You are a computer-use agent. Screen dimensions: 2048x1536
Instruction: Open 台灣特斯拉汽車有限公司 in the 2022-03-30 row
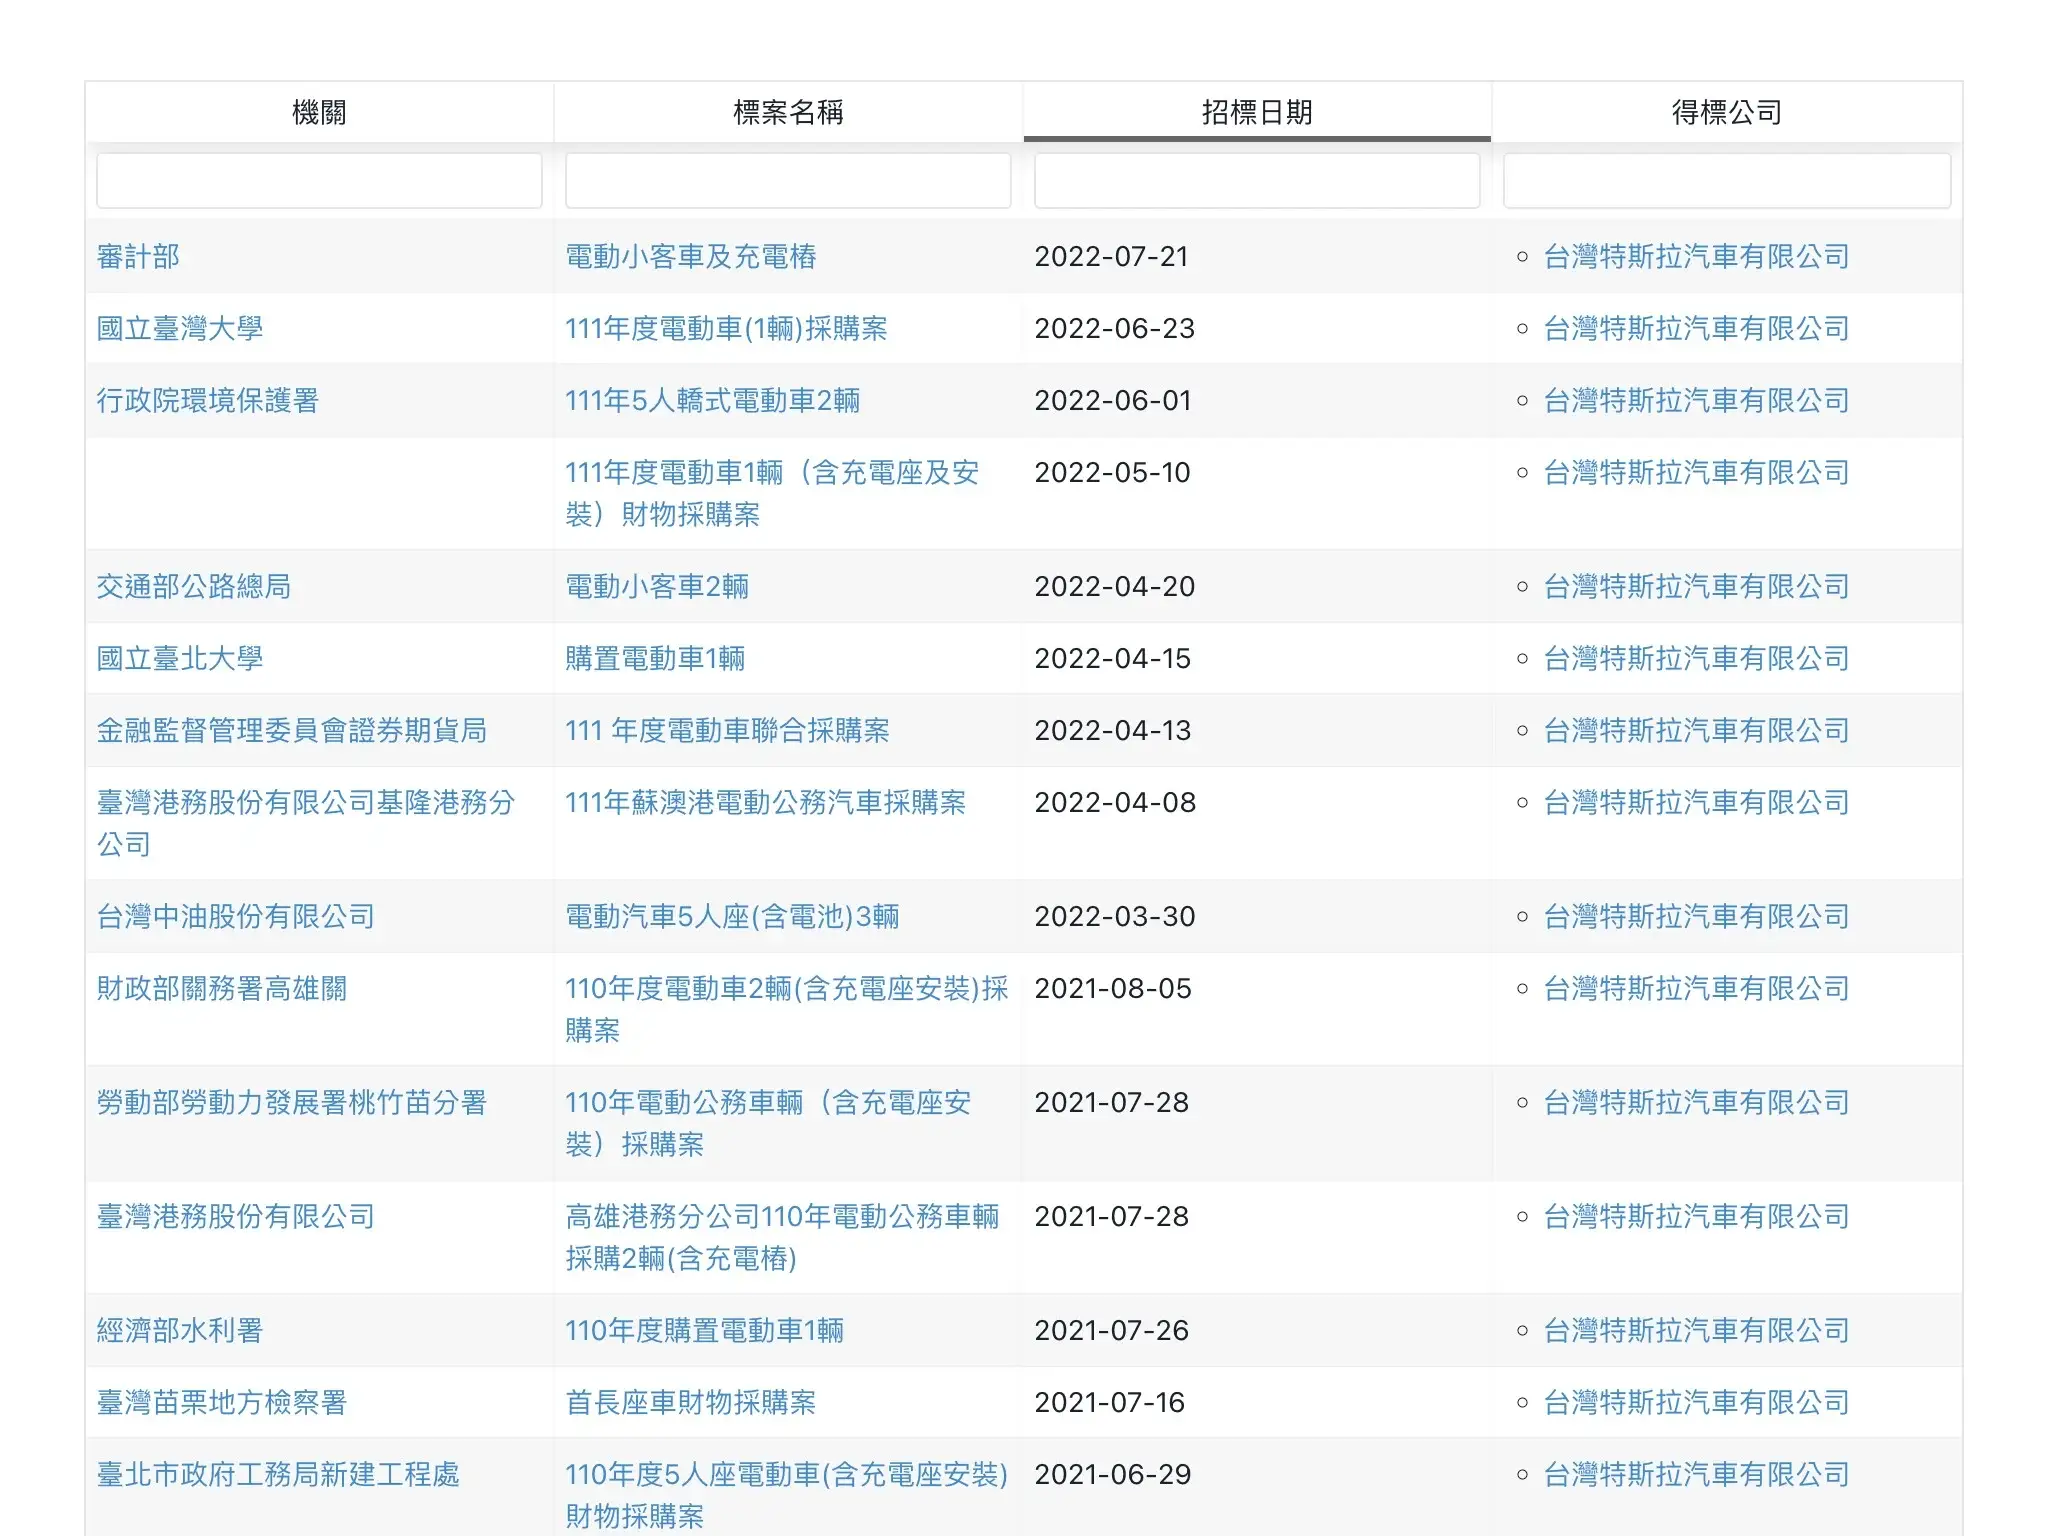(1696, 917)
